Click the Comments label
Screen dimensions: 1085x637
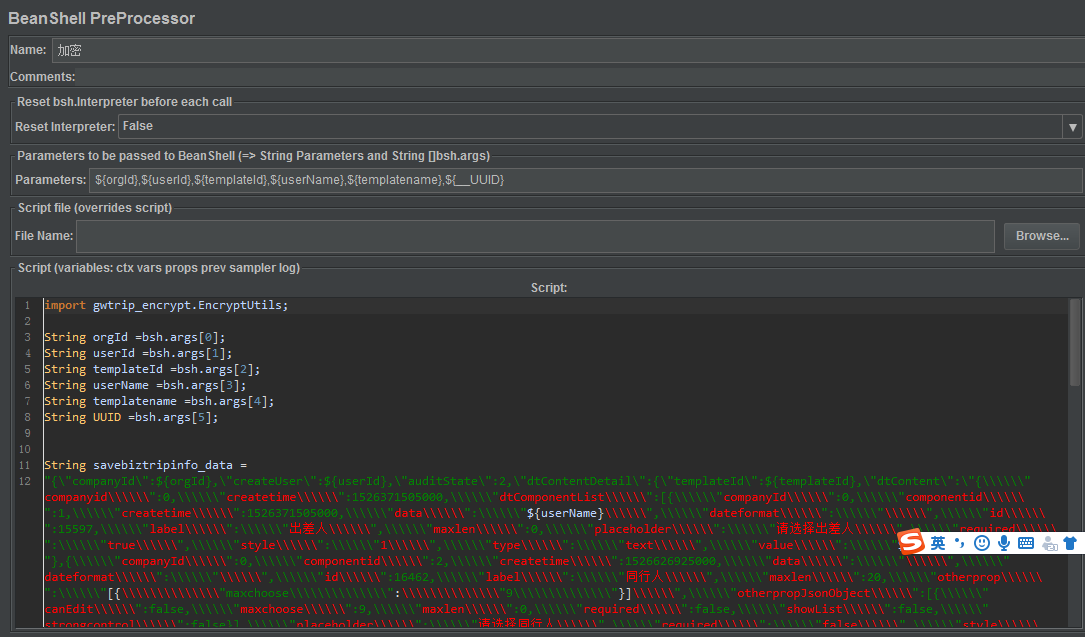[x=42, y=77]
